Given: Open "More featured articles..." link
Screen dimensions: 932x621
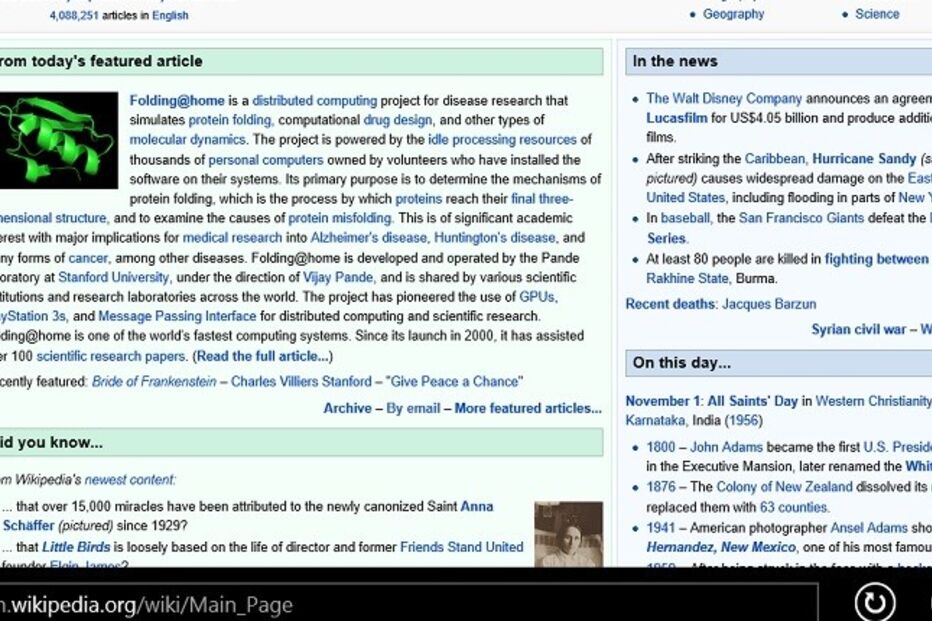Looking at the screenshot, I should pyautogui.click(x=528, y=408).
